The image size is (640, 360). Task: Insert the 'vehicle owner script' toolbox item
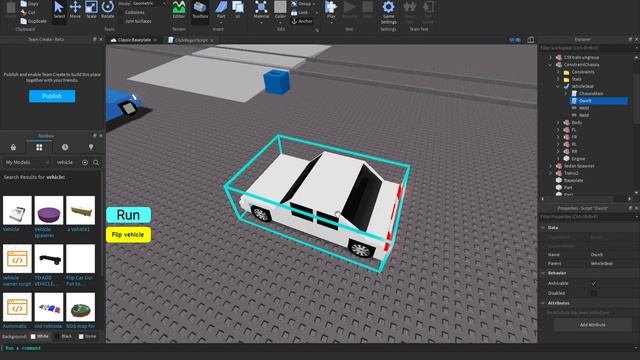coord(17,259)
